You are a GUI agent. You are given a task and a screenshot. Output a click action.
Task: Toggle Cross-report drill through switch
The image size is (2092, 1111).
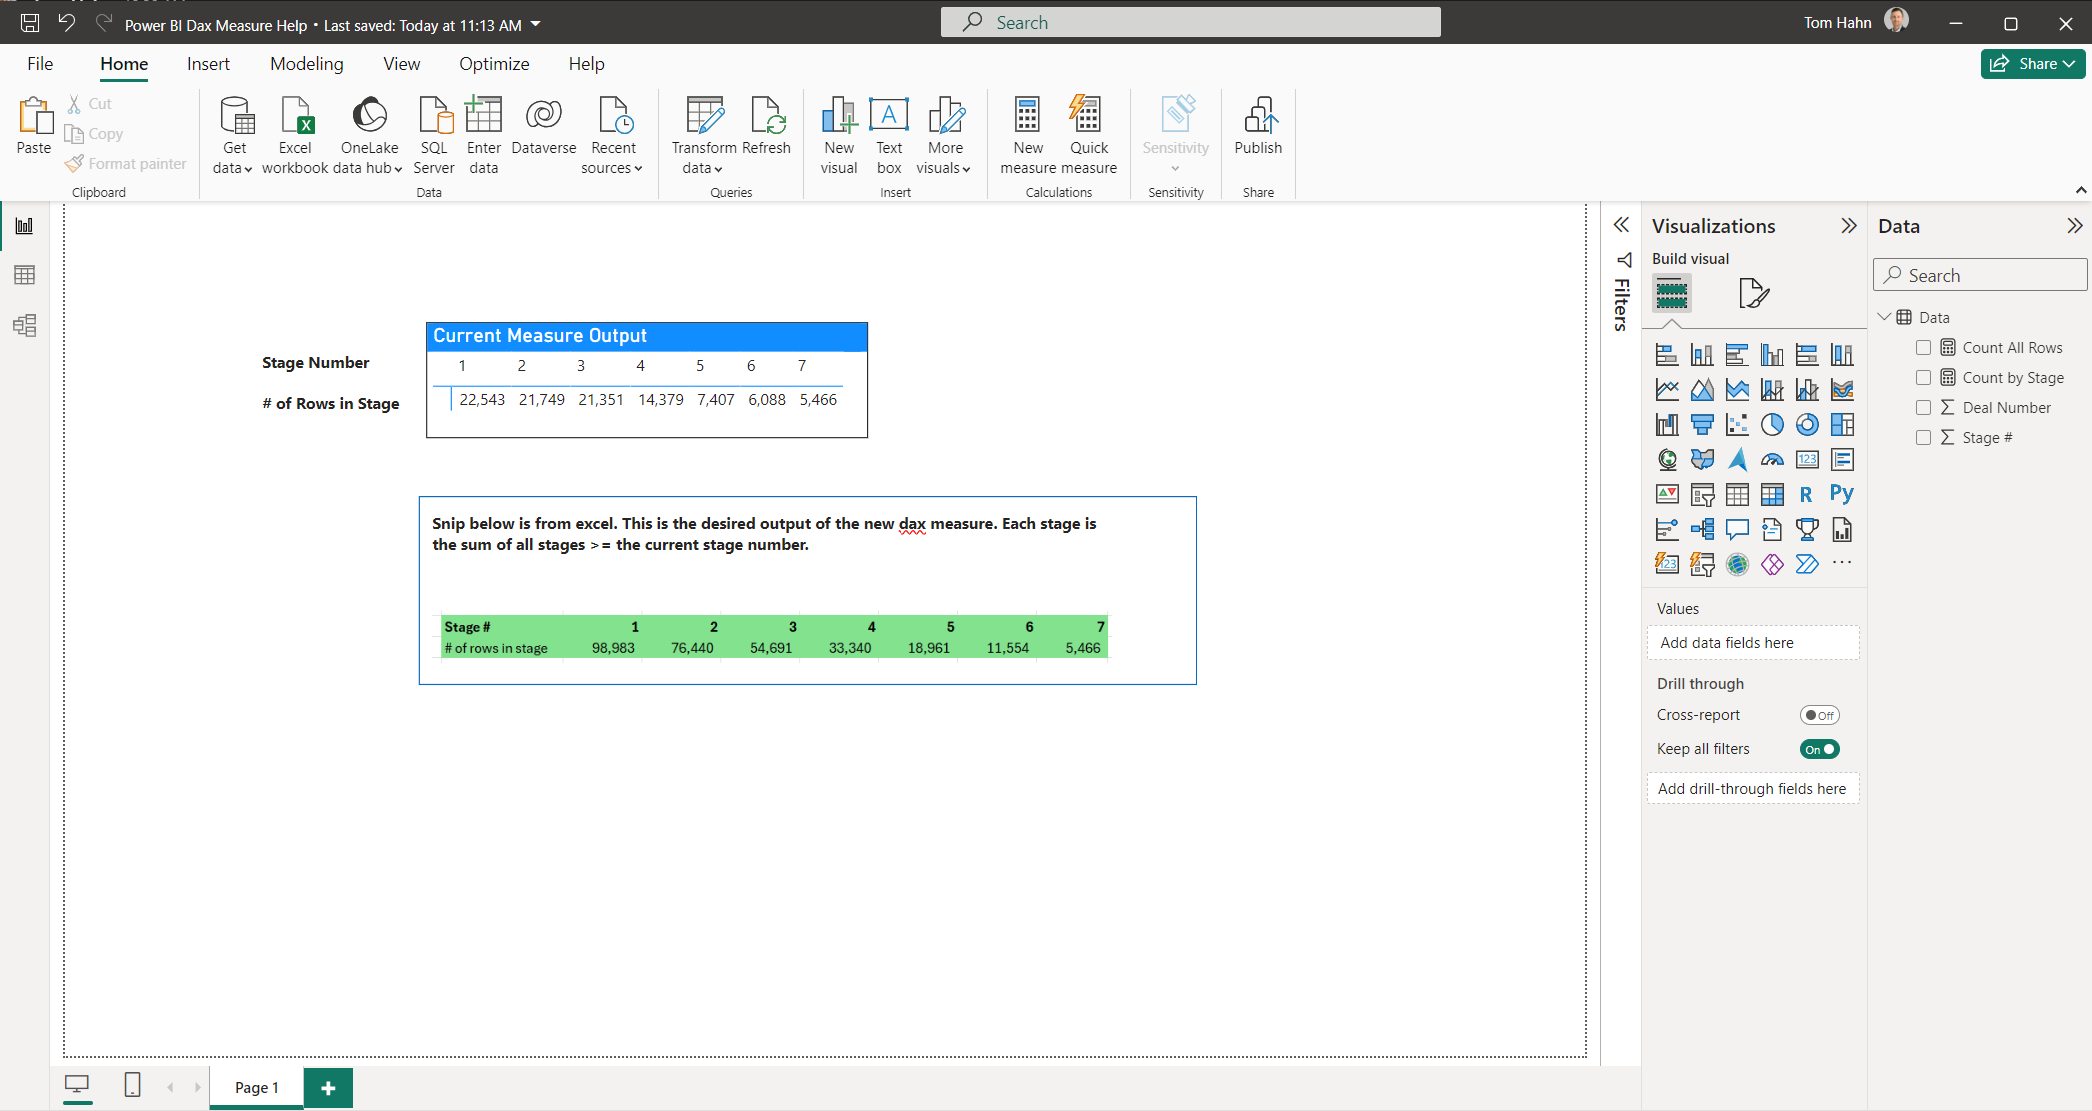pyautogui.click(x=1819, y=715)
